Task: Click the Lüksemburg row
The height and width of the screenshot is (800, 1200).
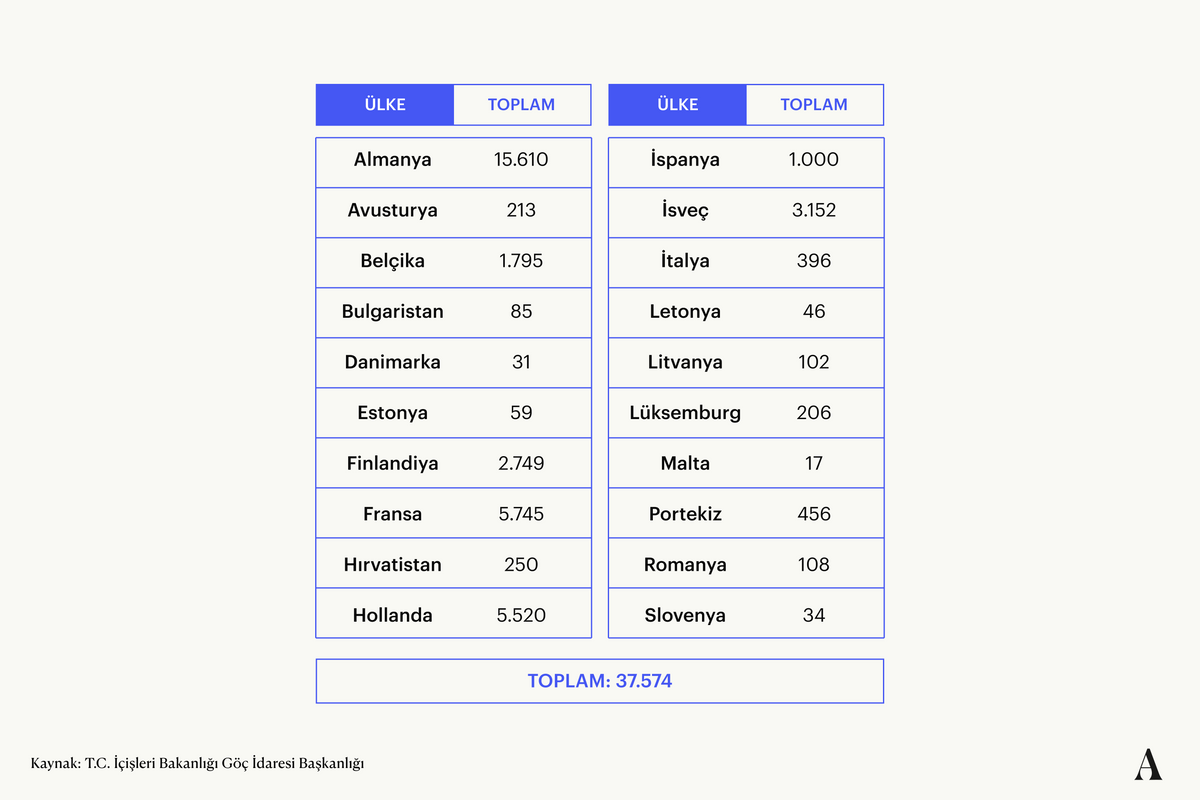Action: (746, 412)
